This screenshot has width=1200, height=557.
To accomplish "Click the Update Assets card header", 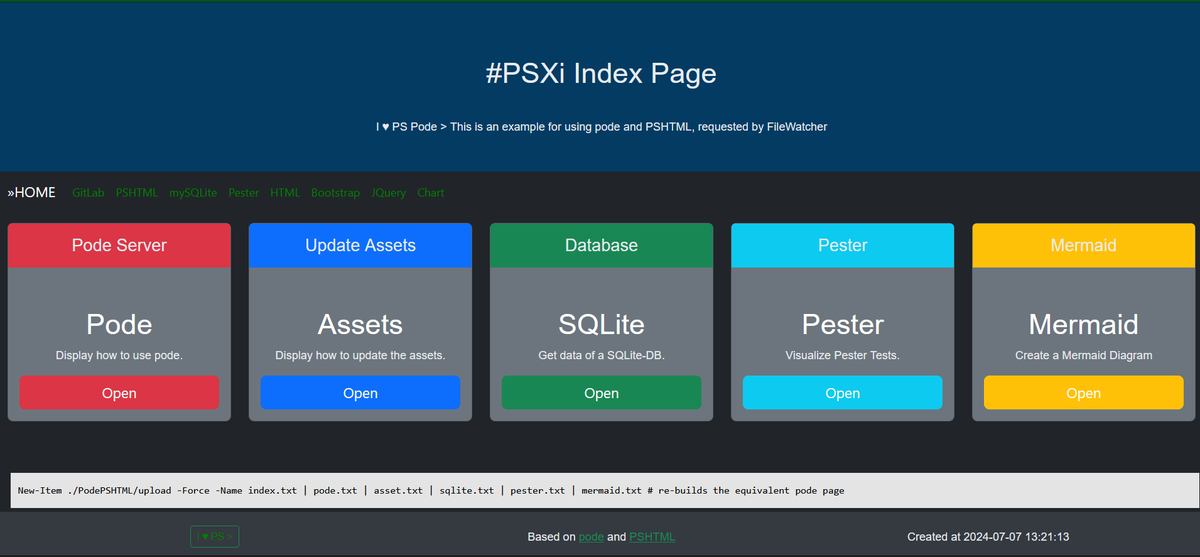I will tap(360, 245).
